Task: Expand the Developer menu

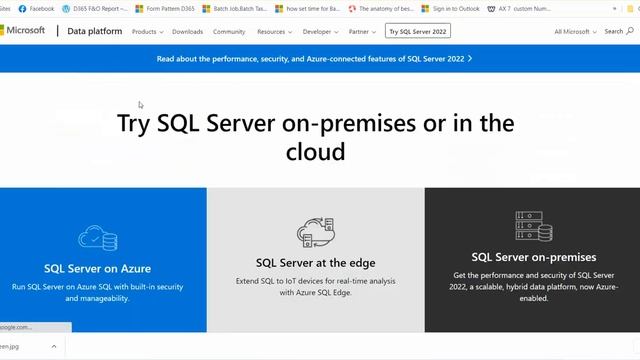Action: click(x=320, y=31)
